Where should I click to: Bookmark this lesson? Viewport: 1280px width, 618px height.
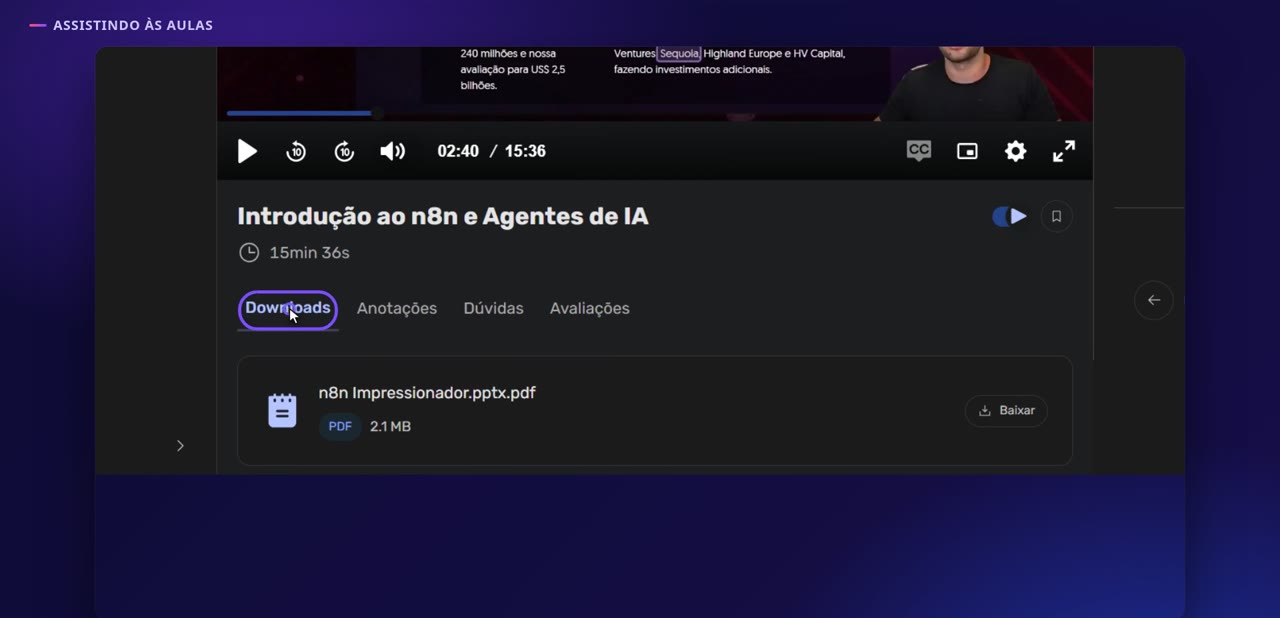tap(1056, 216)
